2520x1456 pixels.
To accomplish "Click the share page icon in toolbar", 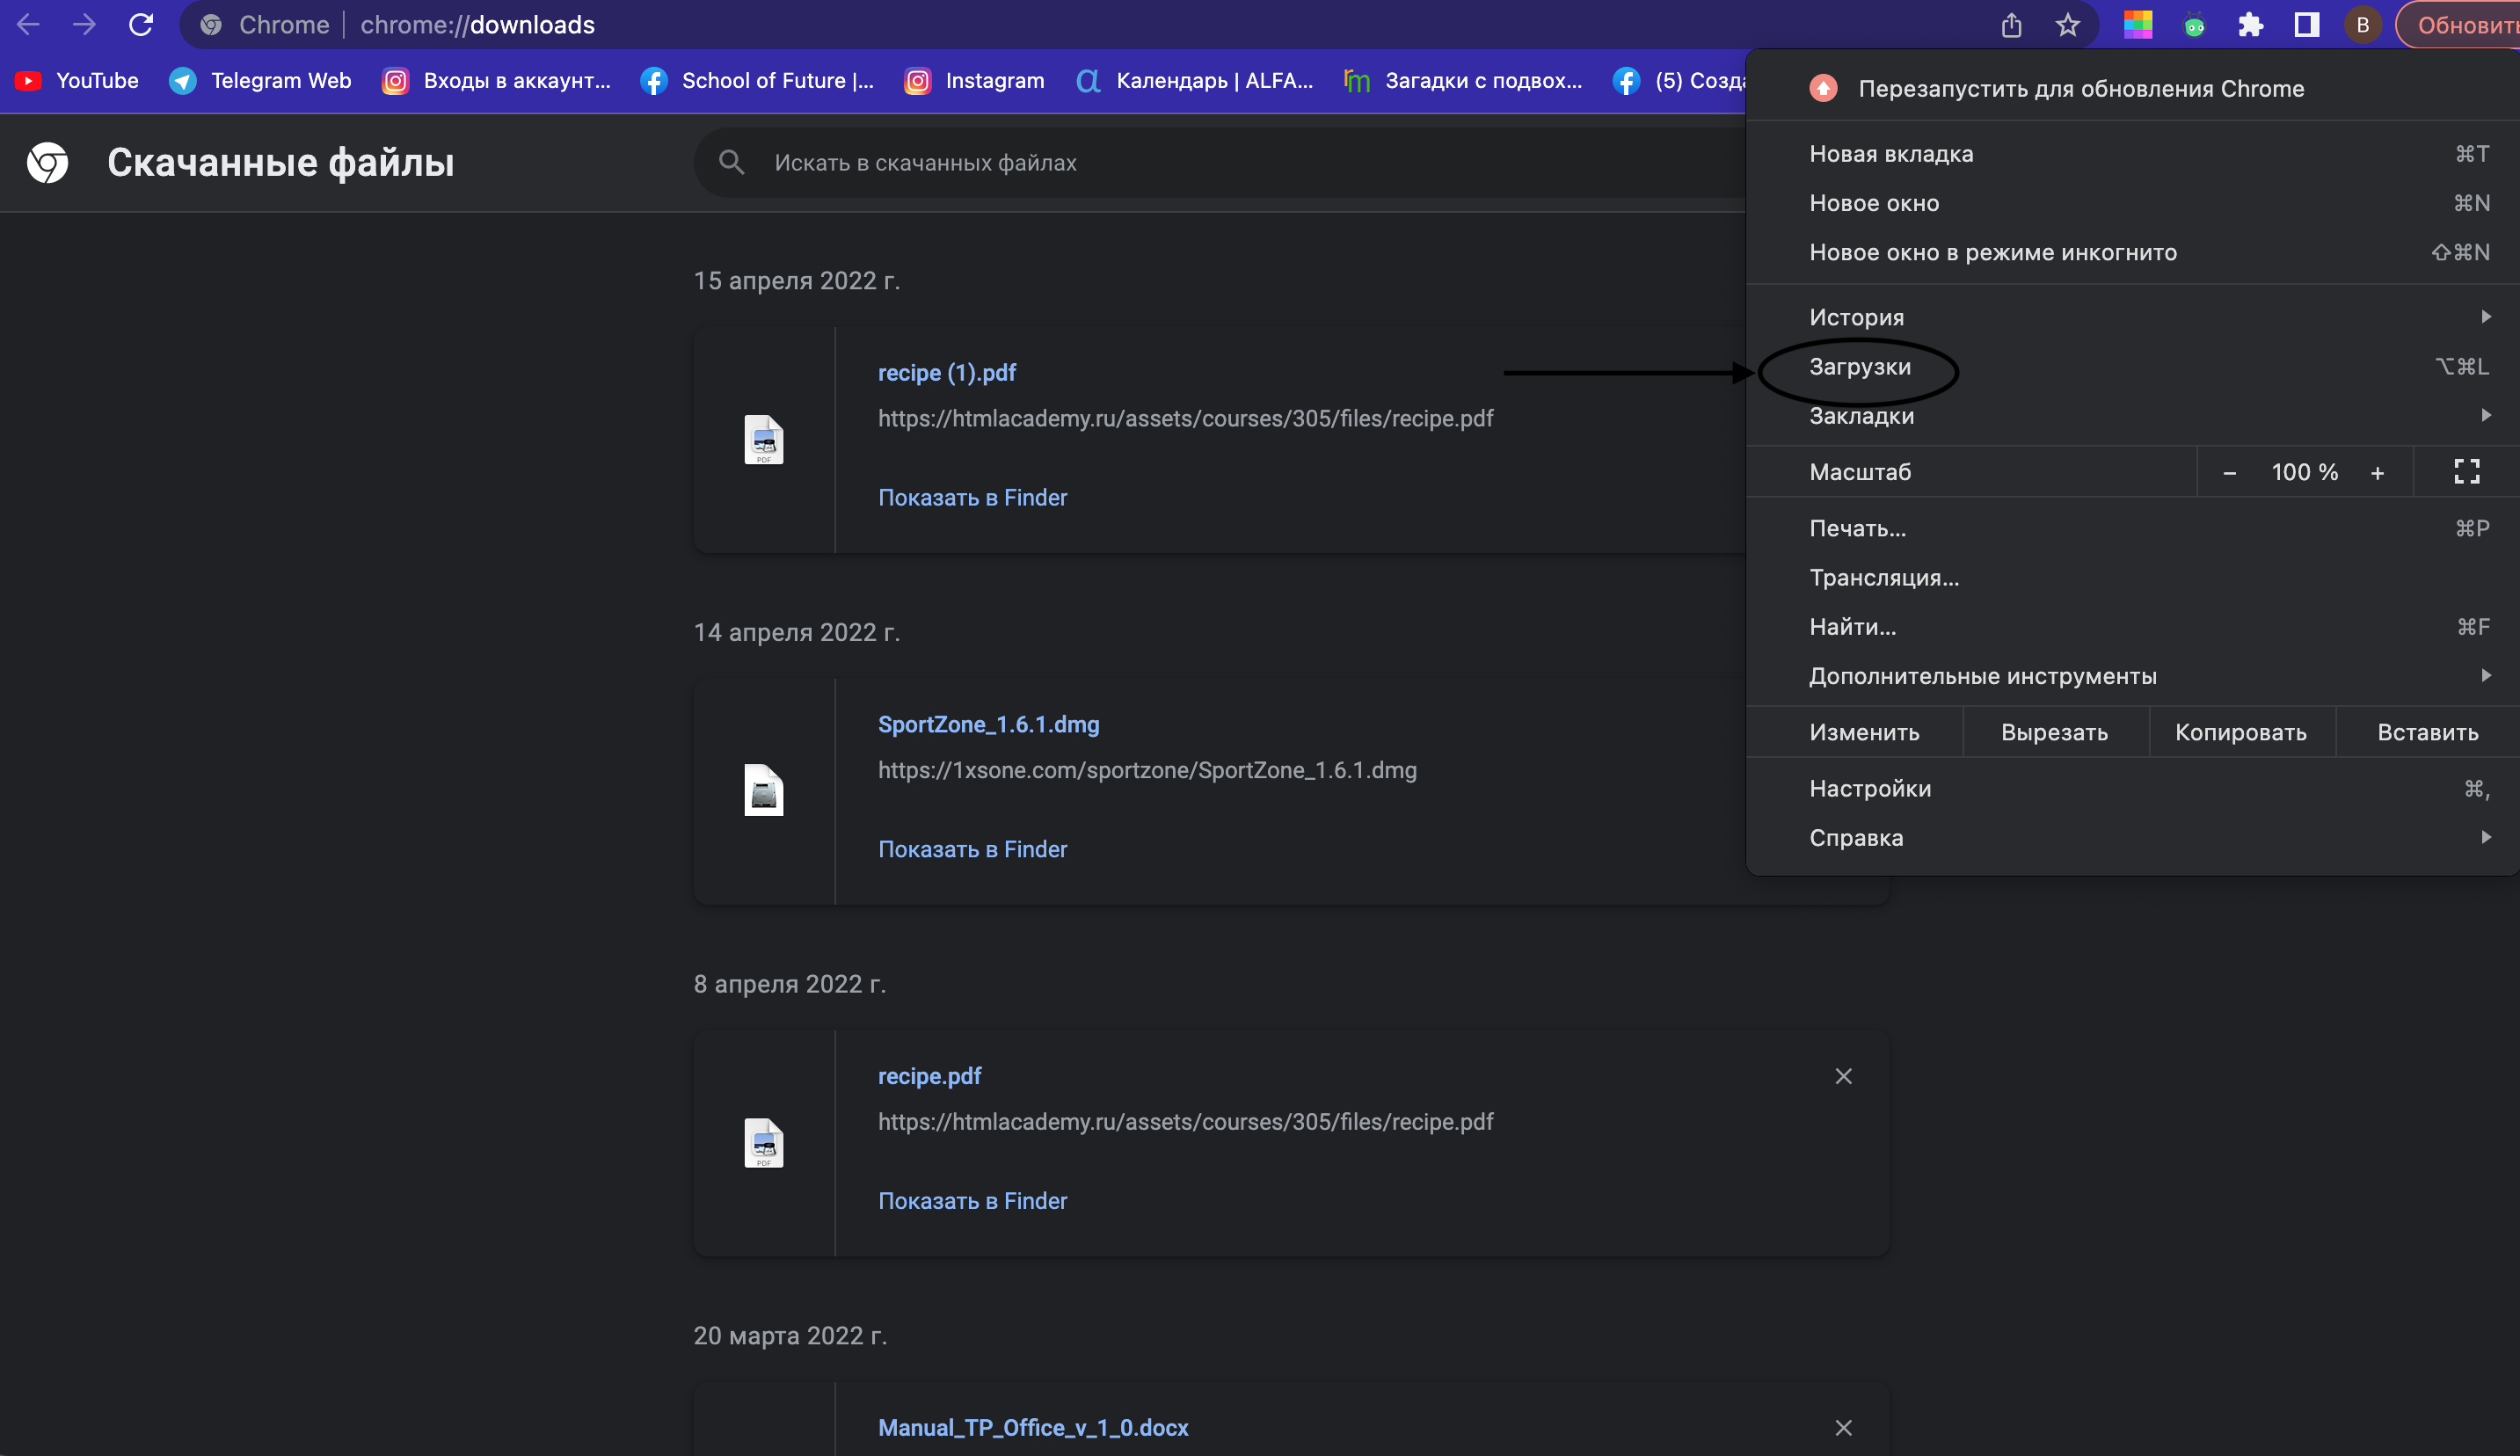I will (2011, 25).
